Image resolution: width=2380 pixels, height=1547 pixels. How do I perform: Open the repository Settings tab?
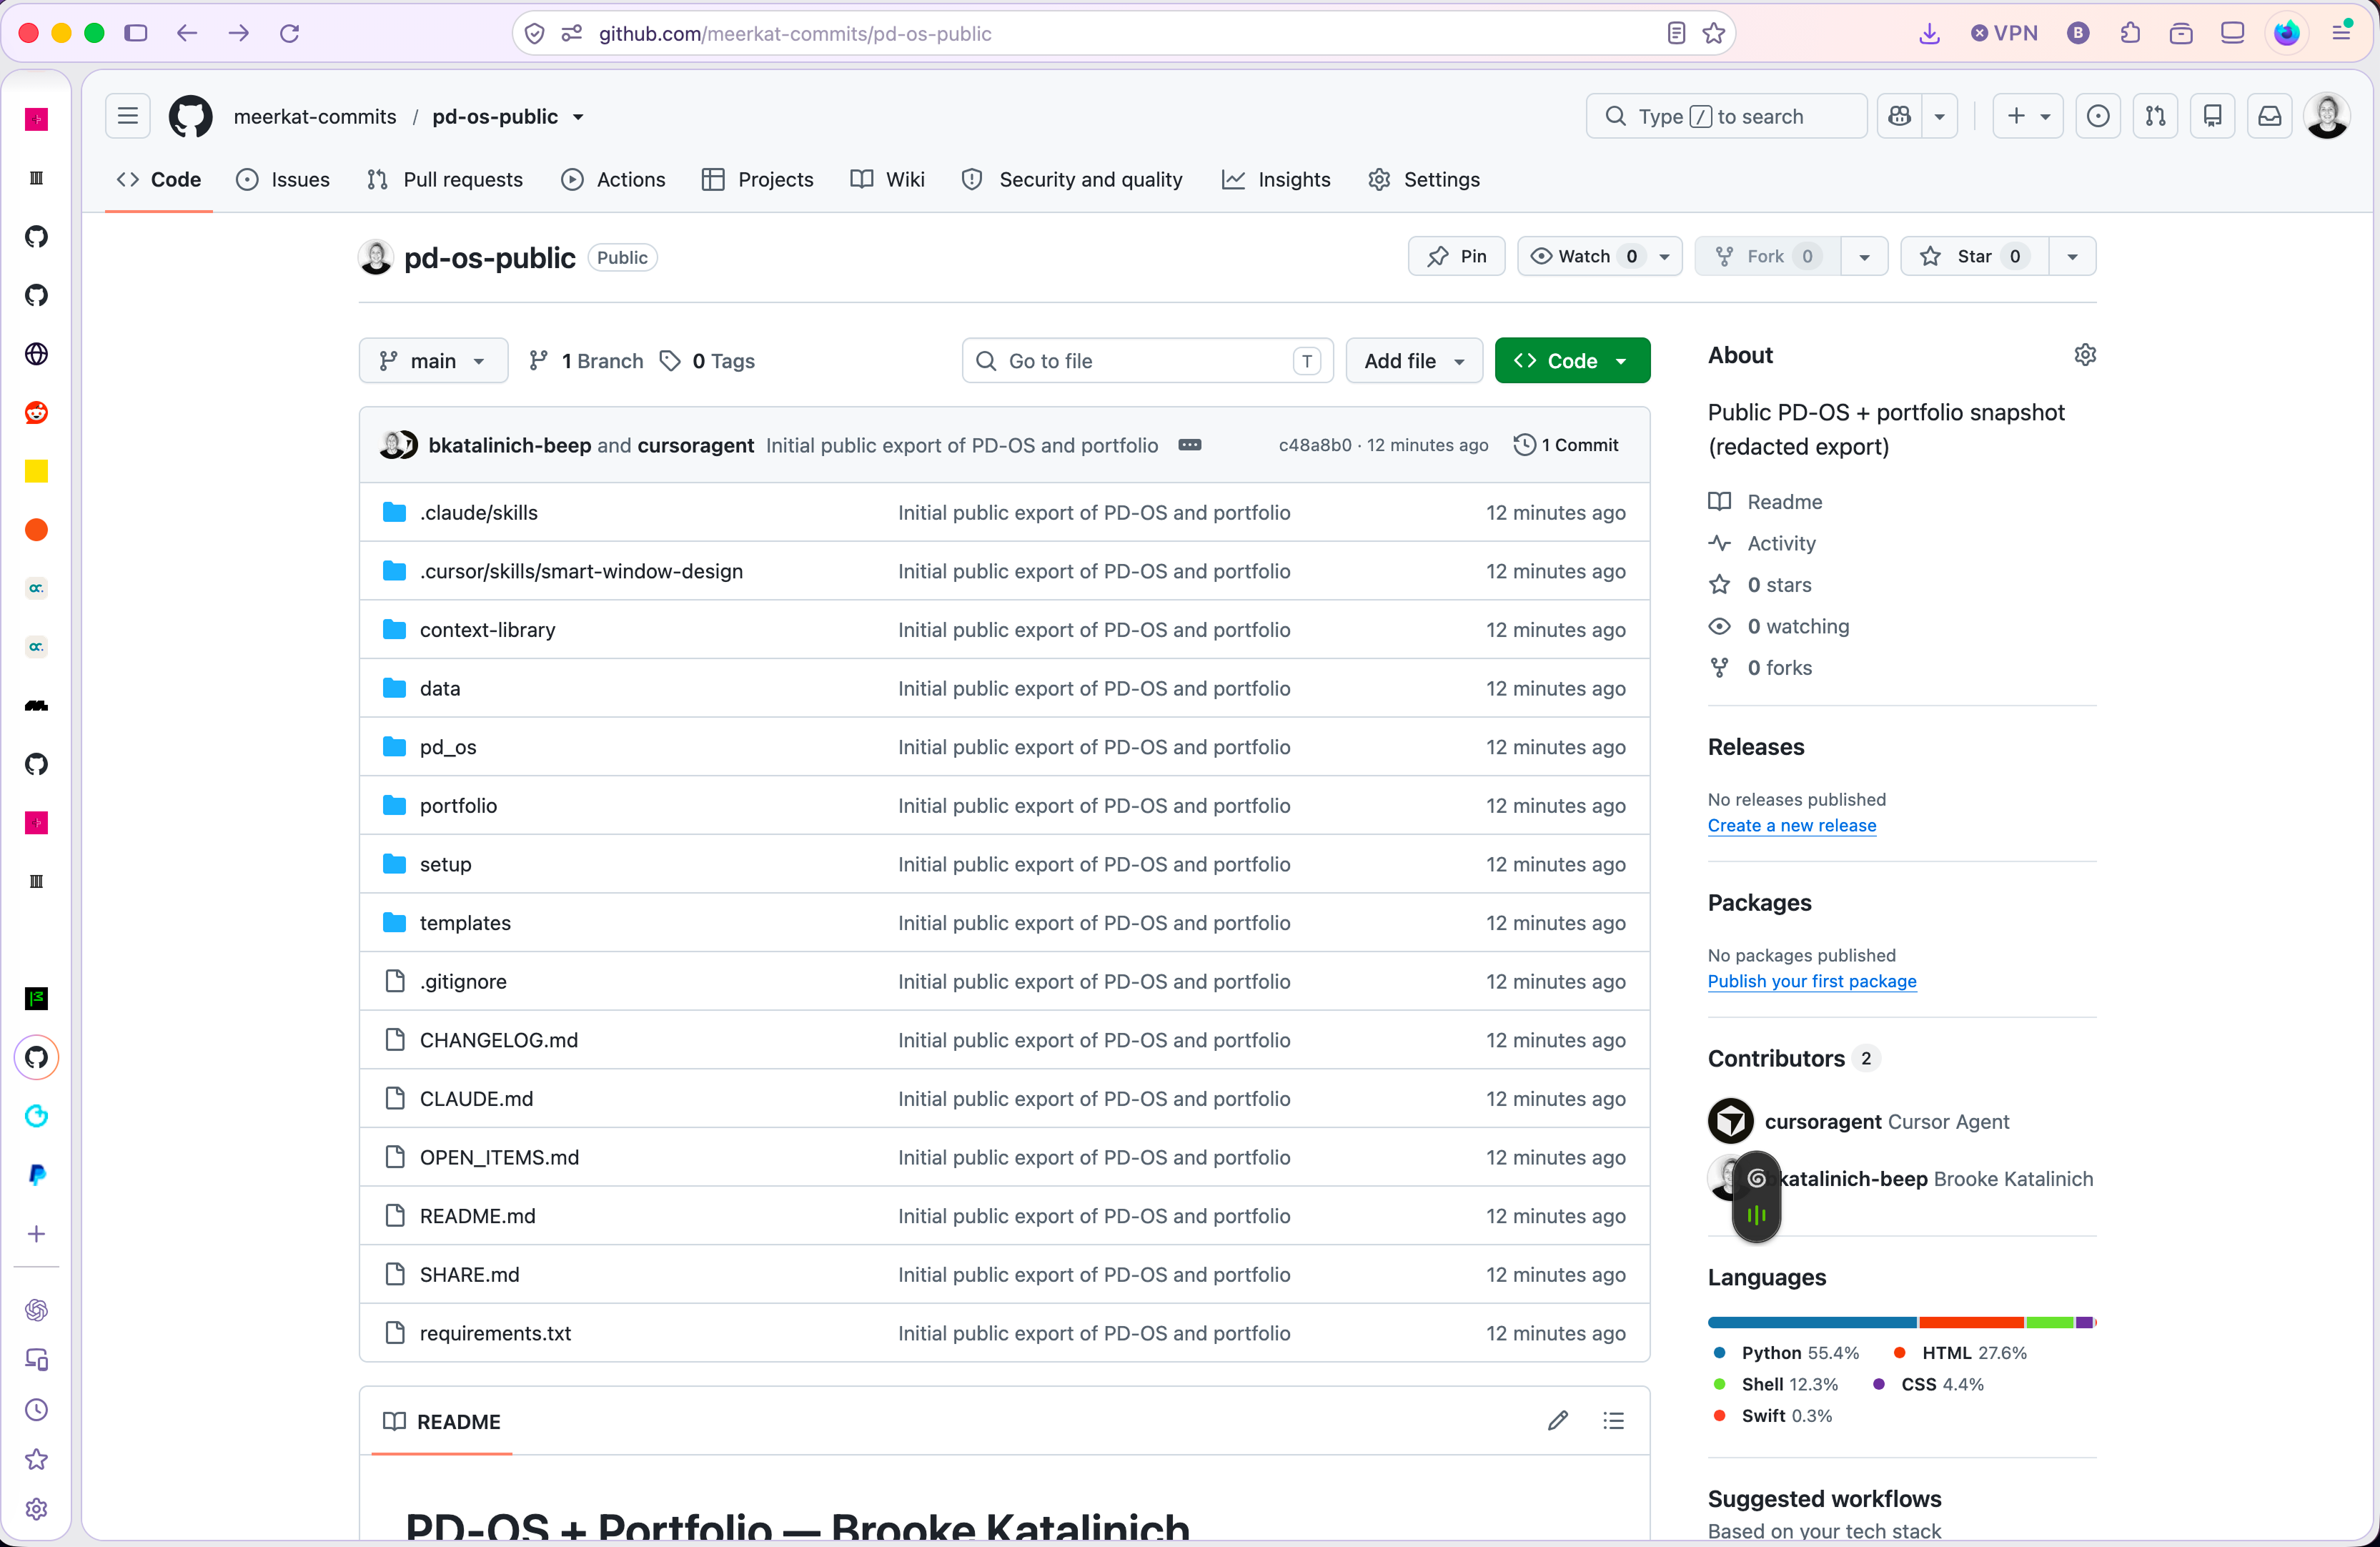1424,180
